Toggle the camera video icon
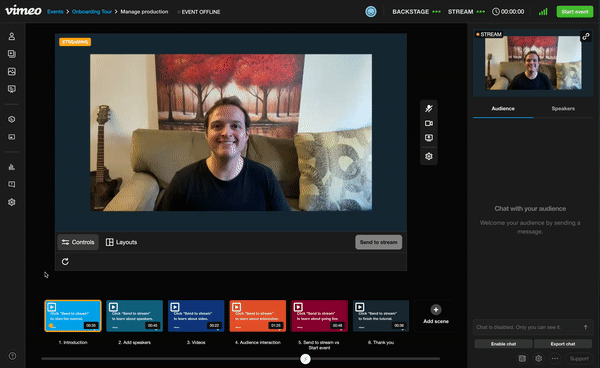The width and height of the screenshot is (600, 368). [x=429, y=123]
